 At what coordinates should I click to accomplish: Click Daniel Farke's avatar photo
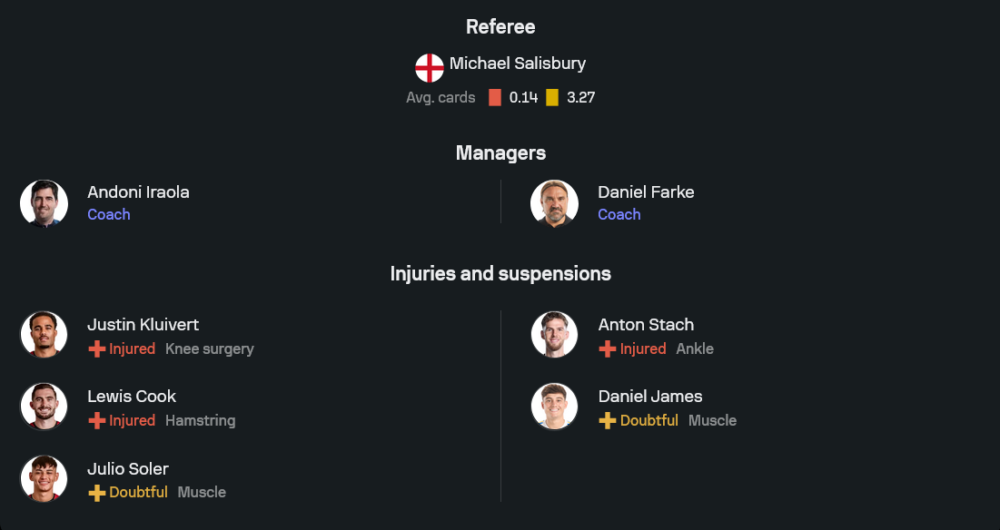[554, 203]
